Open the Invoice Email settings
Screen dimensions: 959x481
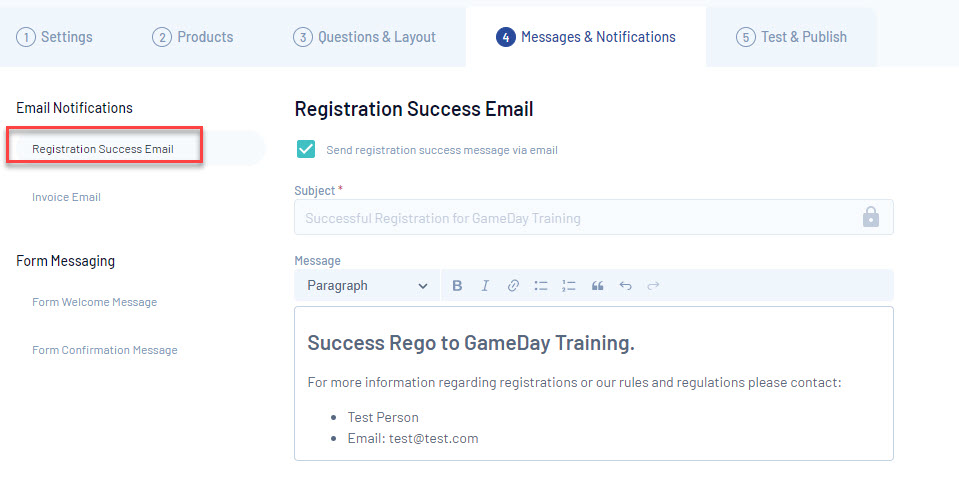tap(66, 197)
